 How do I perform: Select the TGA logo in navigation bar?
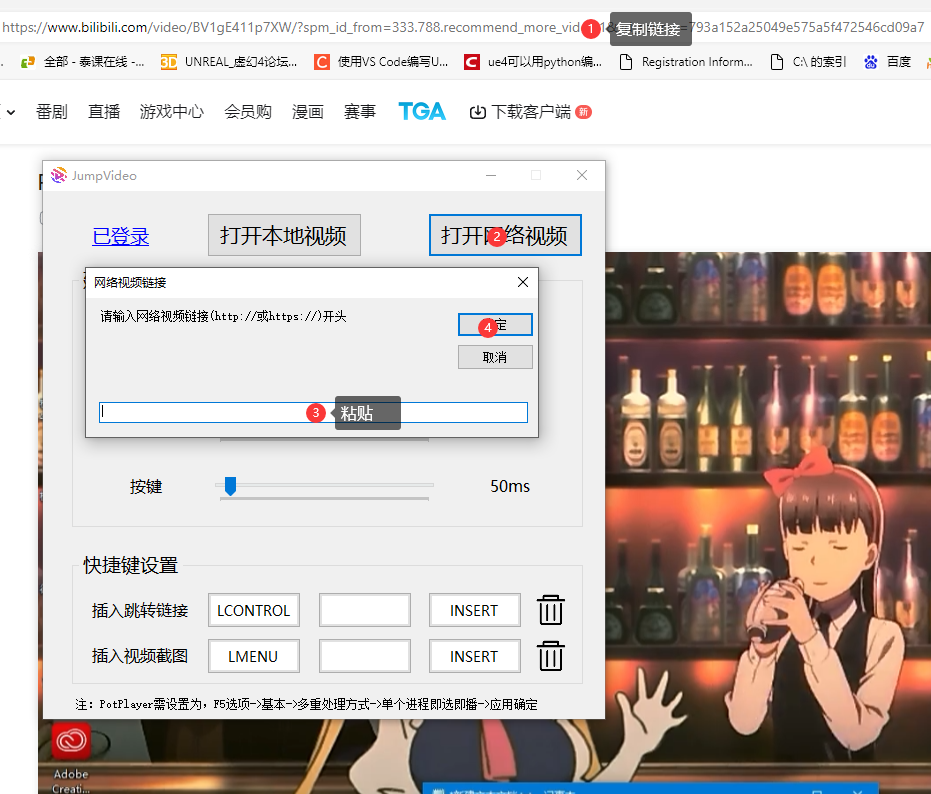click(421, 111)
